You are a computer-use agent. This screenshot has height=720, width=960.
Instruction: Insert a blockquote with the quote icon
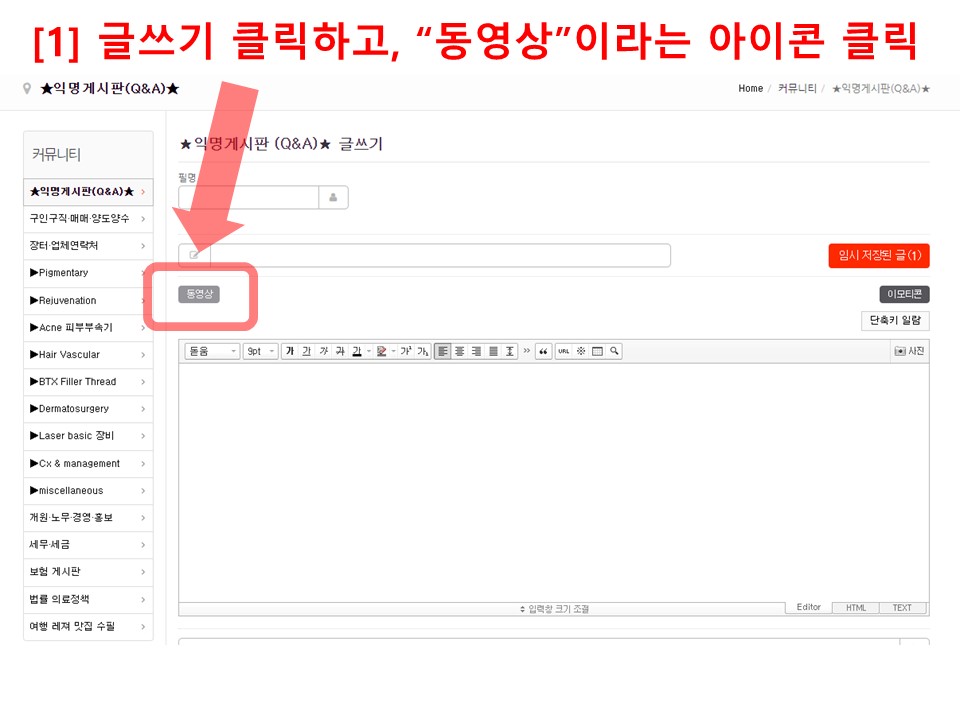tap(543, 351)
